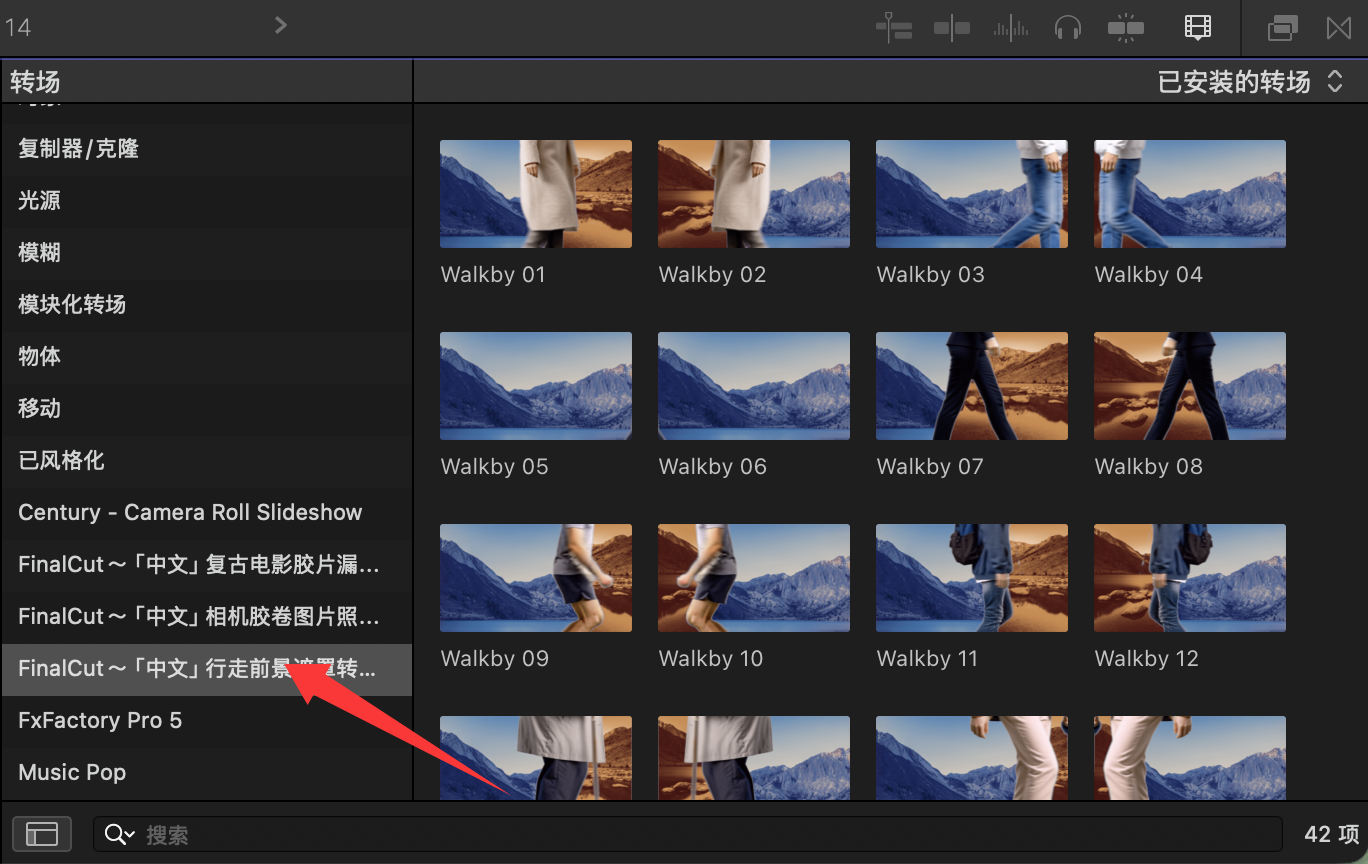Click the sidebar show/hide icon beside search
Image resolution: width=1368 pixels, height=864 pixels.
[41, 834]
